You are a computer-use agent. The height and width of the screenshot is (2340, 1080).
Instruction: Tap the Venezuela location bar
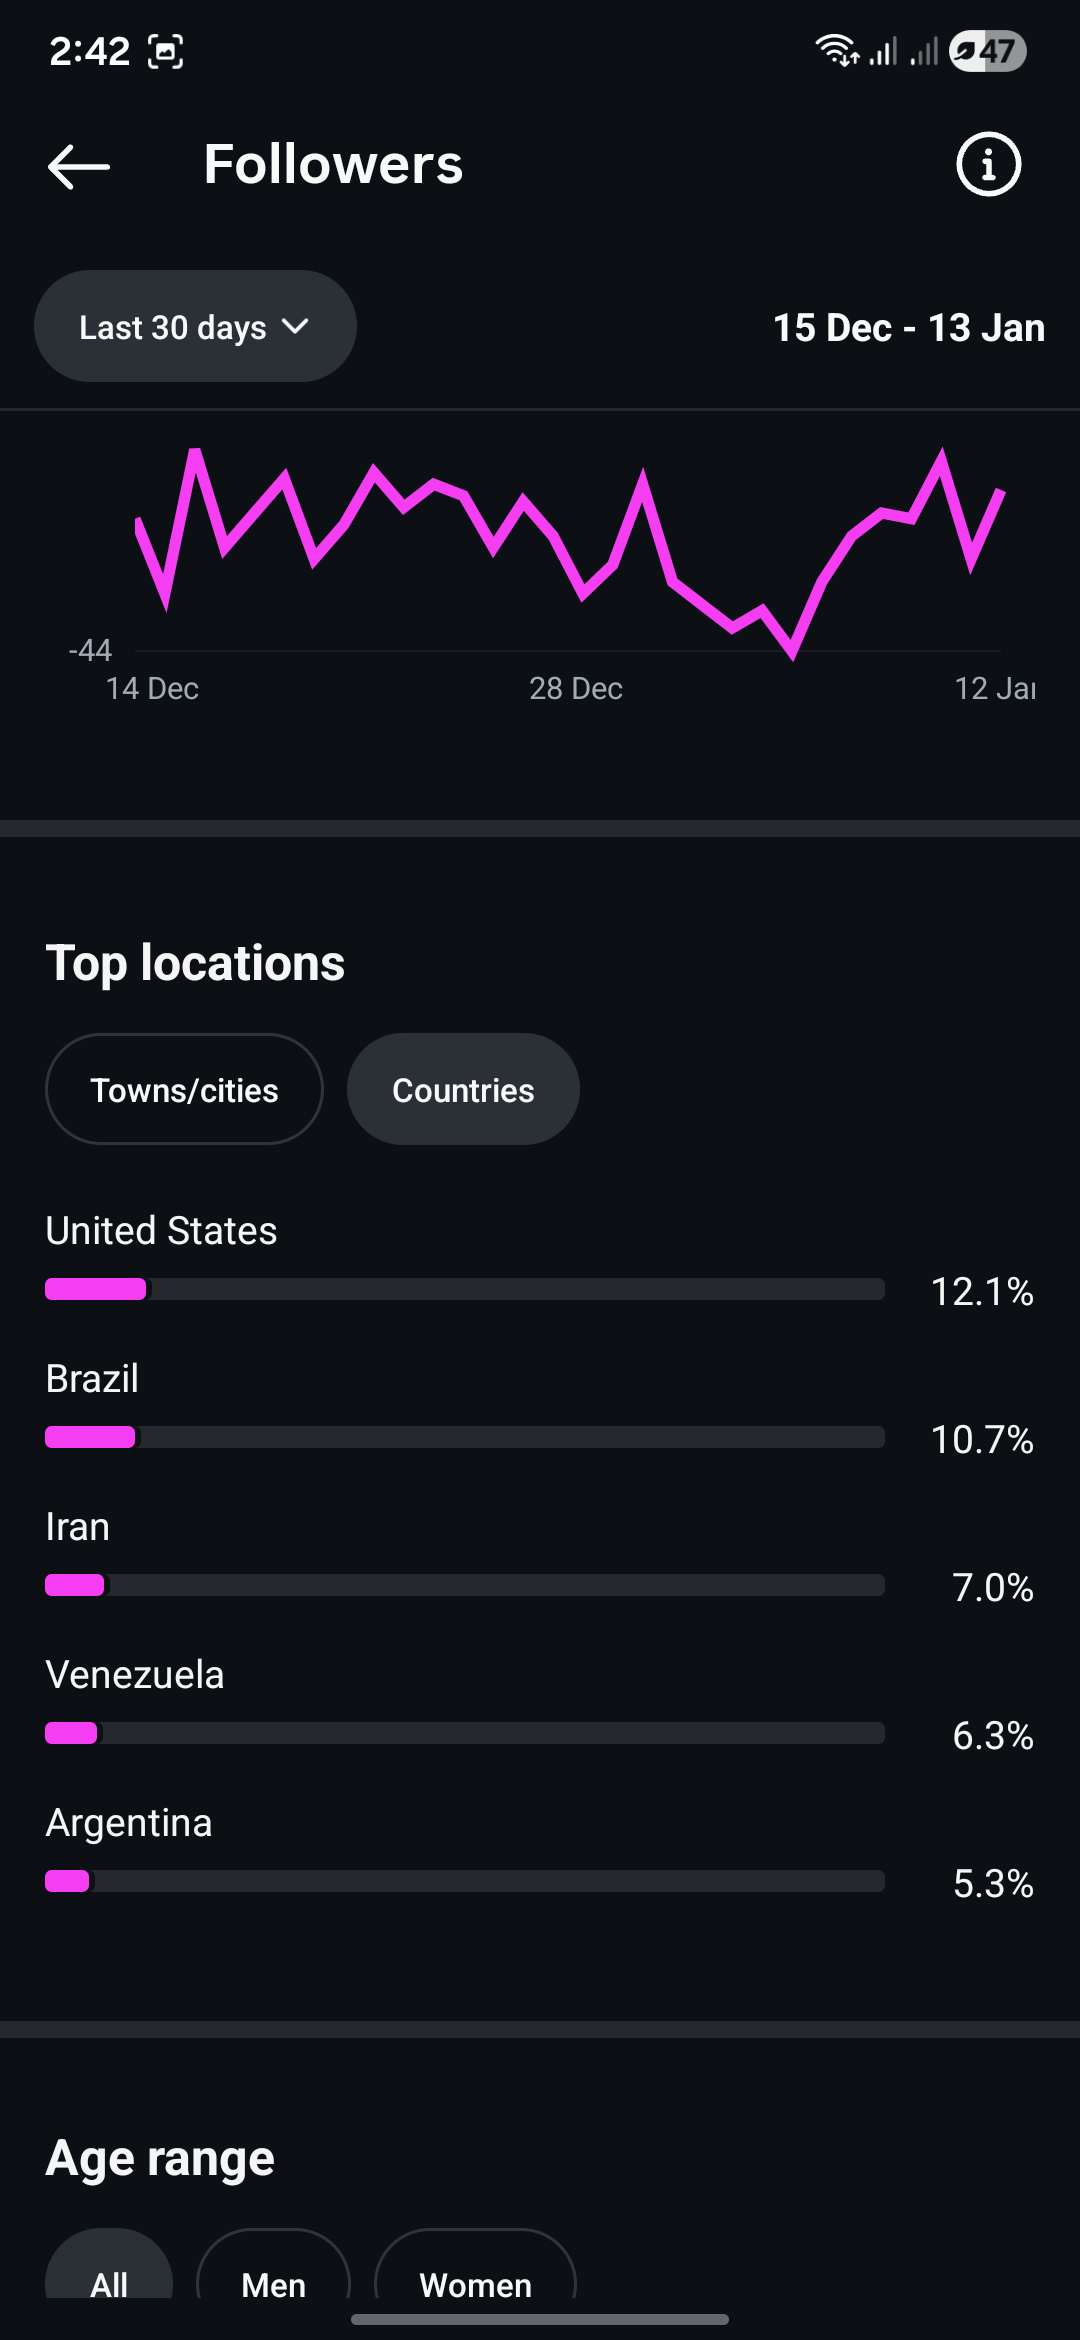(x=465, y=1733)
